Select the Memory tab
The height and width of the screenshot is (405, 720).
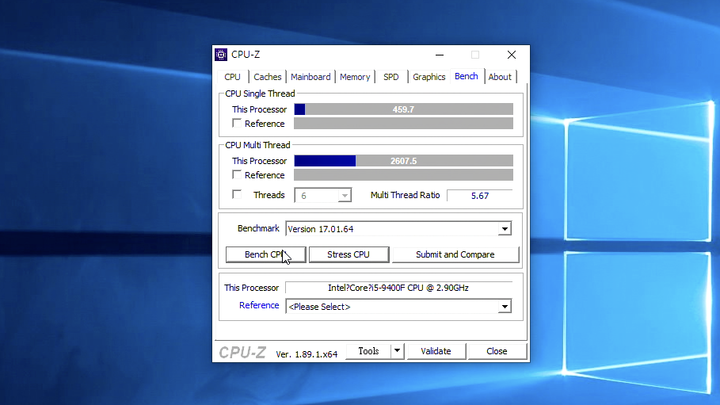(355, 77)
